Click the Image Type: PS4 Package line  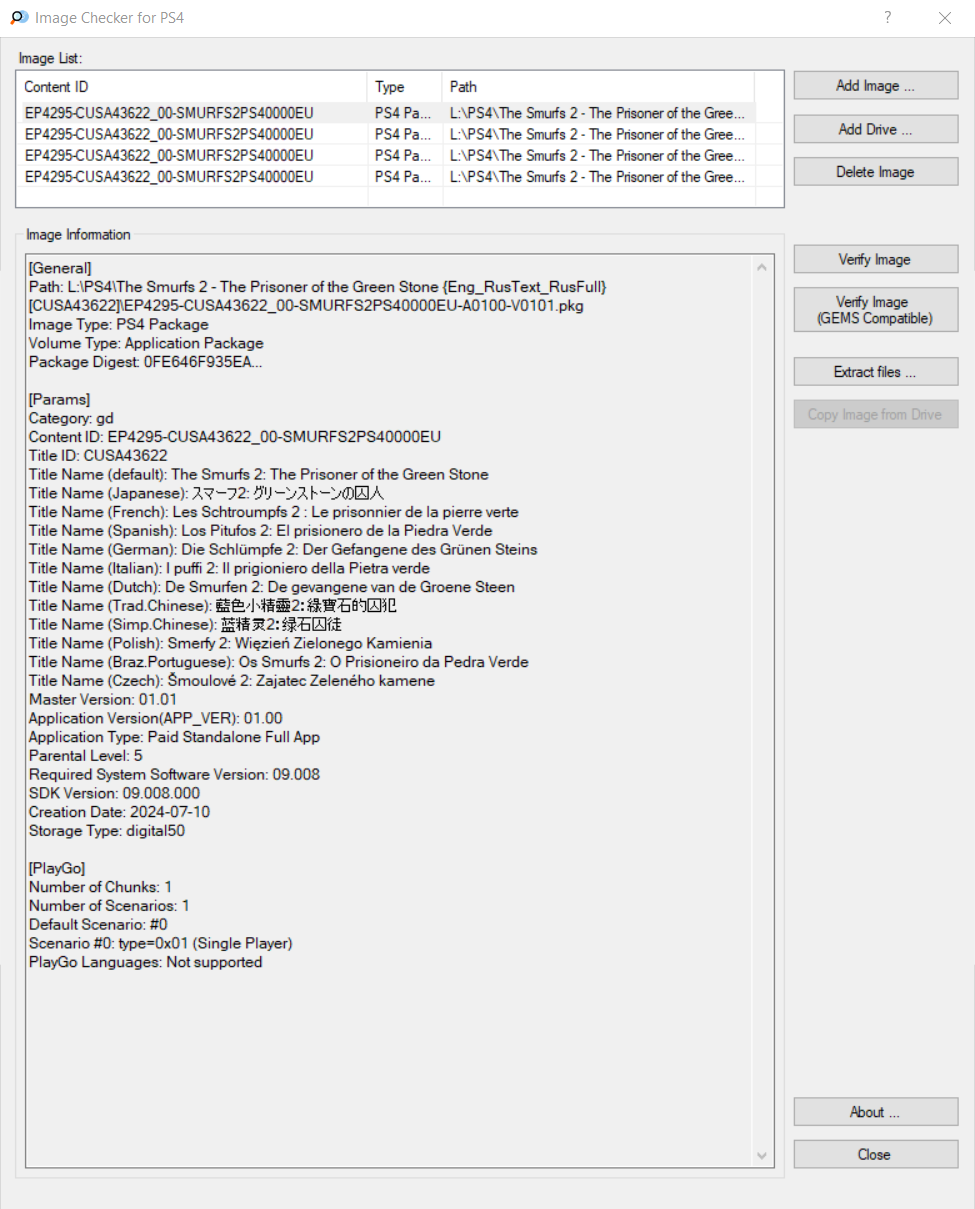[x=118, y=324]
